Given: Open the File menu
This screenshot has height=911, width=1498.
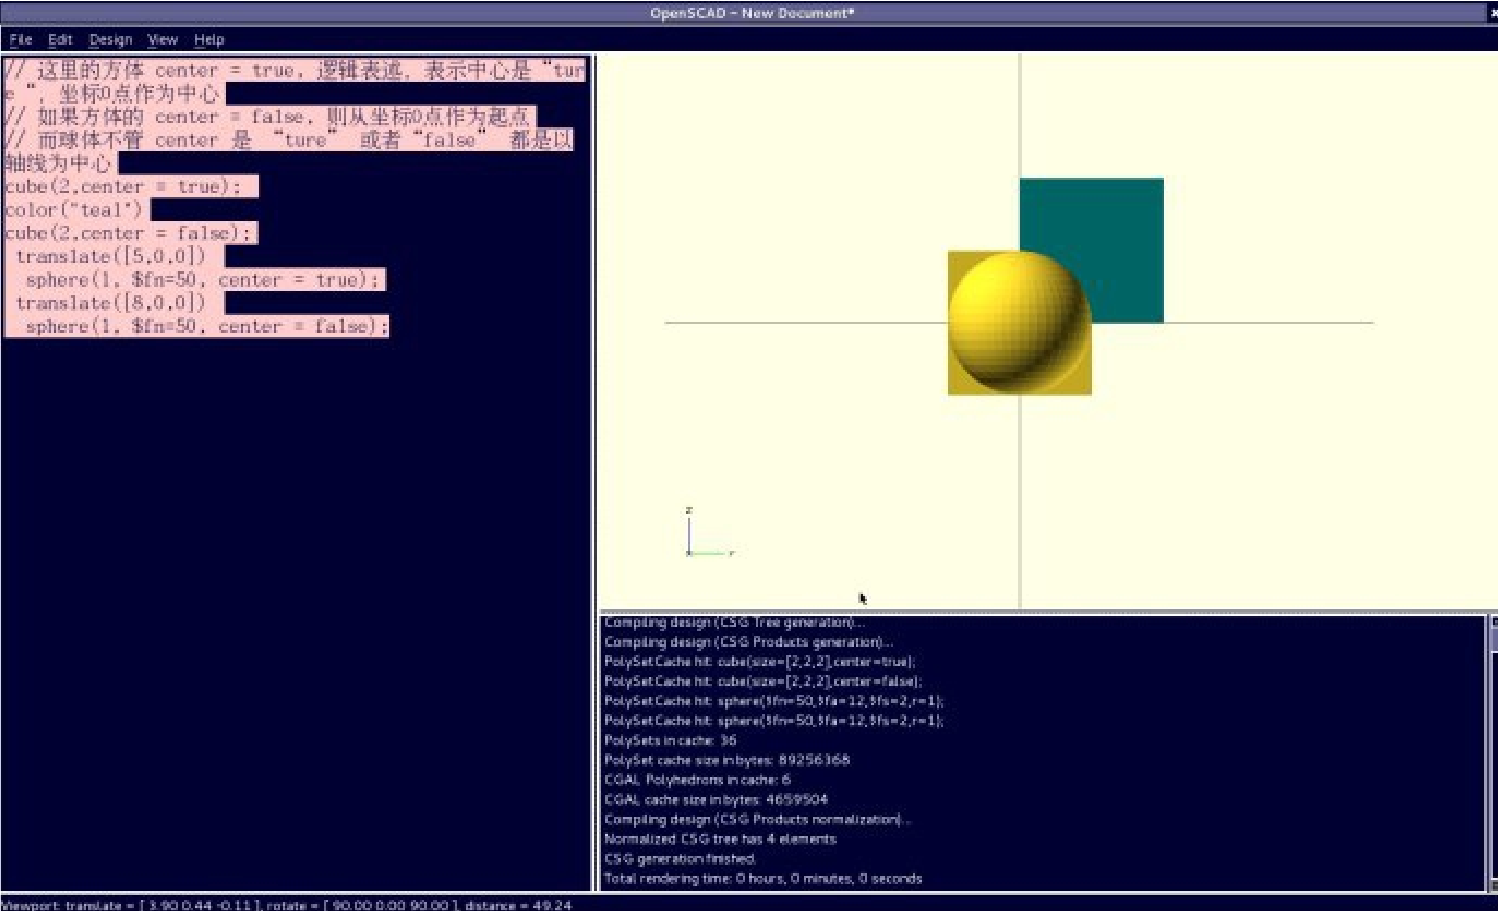Looking at the screenshot, I should pyautogui.click(x=20, y=40).
